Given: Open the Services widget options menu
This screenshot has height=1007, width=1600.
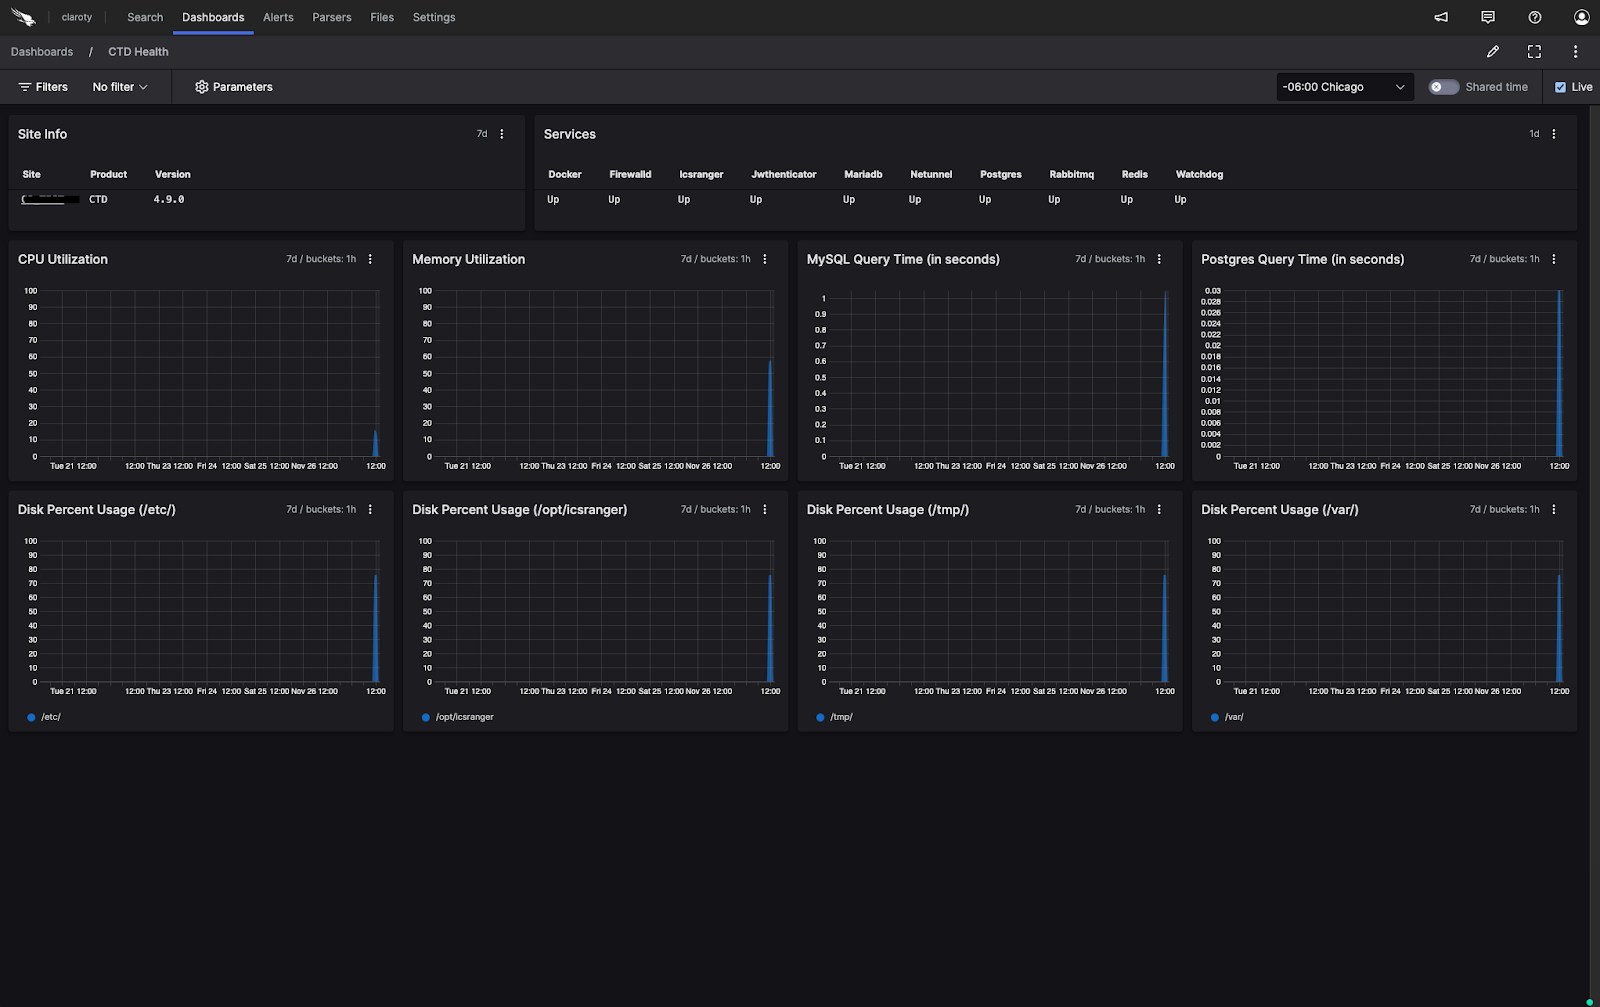Looking at the screenshot, I should click(1553, 134).
